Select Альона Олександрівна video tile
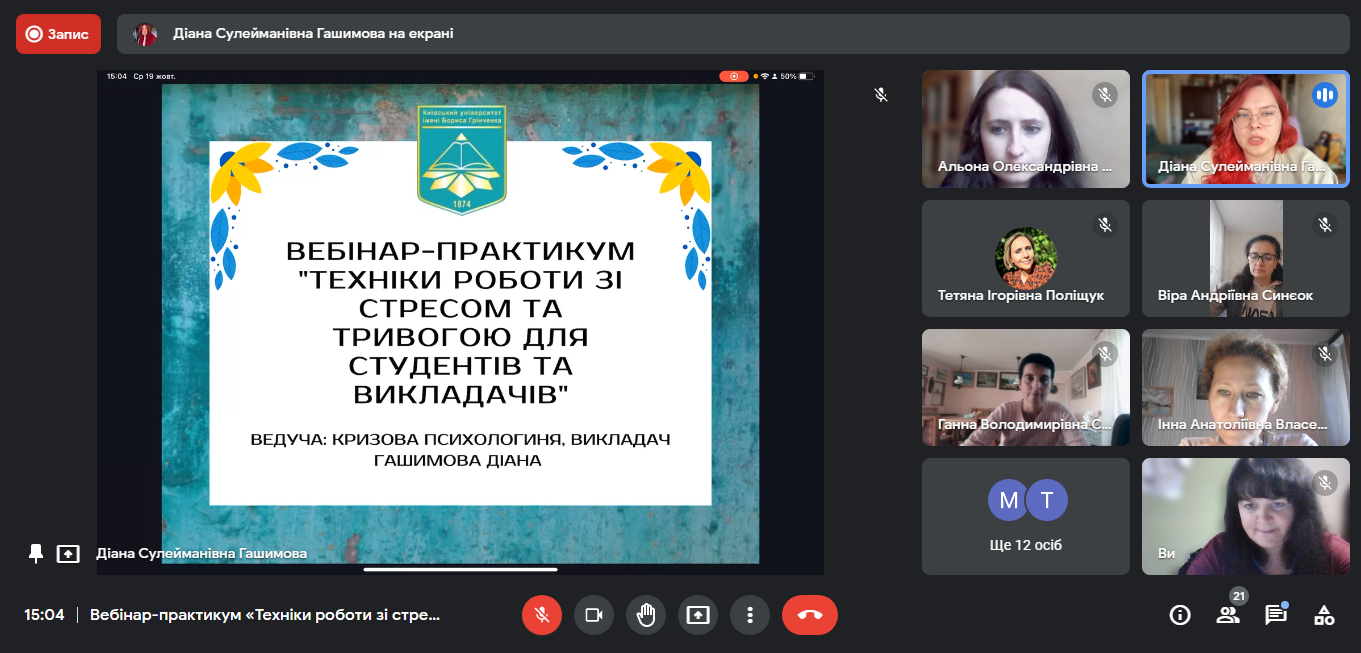The image size is (1361, 653). (1025, 128)
